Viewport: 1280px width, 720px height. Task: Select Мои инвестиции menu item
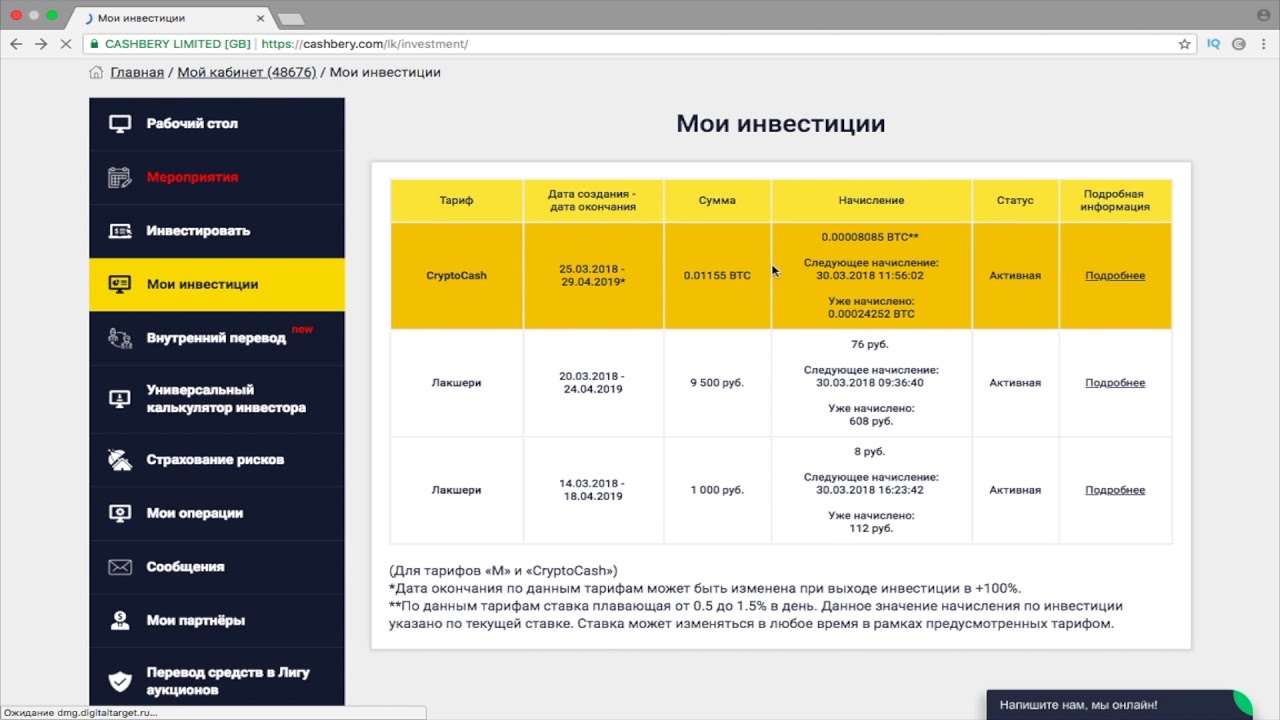click(x=217, y=284)
